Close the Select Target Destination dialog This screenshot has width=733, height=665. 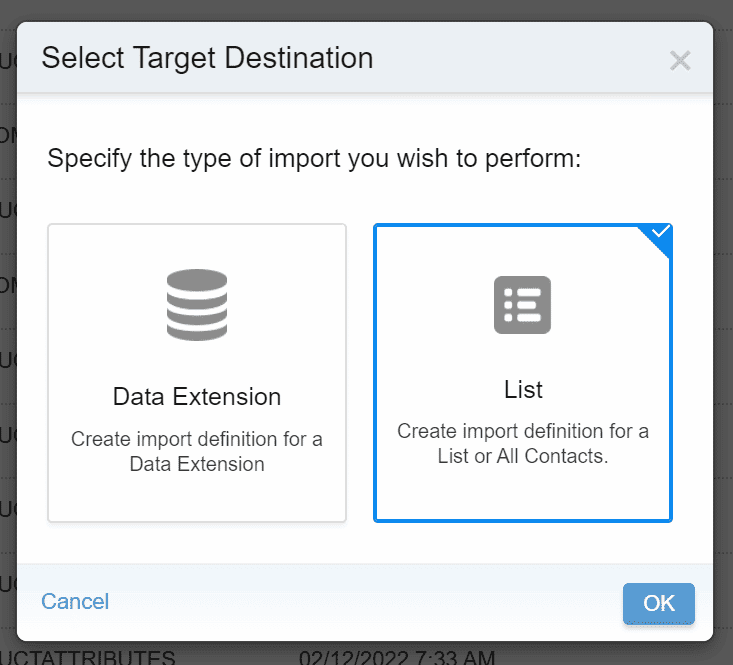click(680, 61)
